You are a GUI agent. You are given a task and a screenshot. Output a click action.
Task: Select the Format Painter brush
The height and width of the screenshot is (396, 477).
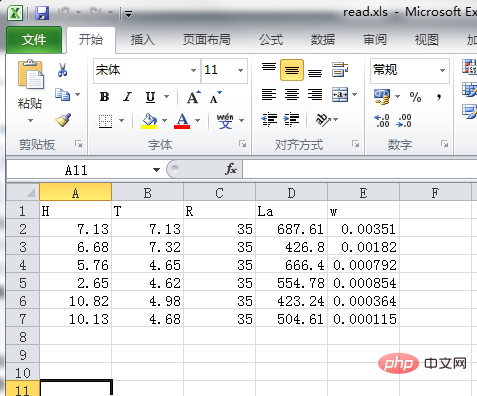pyautogui.click(x=63, y=120)
